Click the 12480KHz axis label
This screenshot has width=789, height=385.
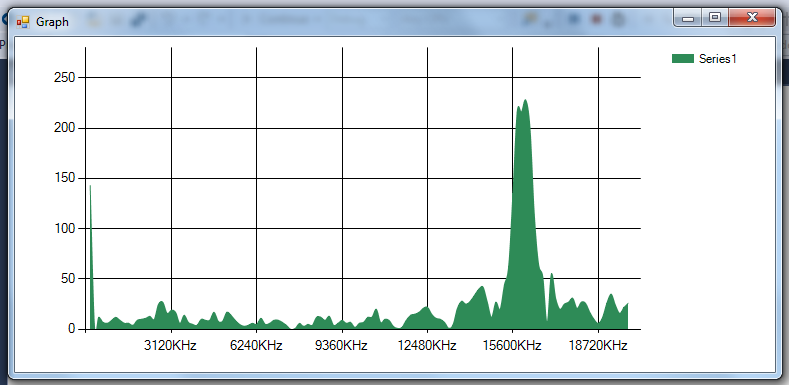[427, 346]
